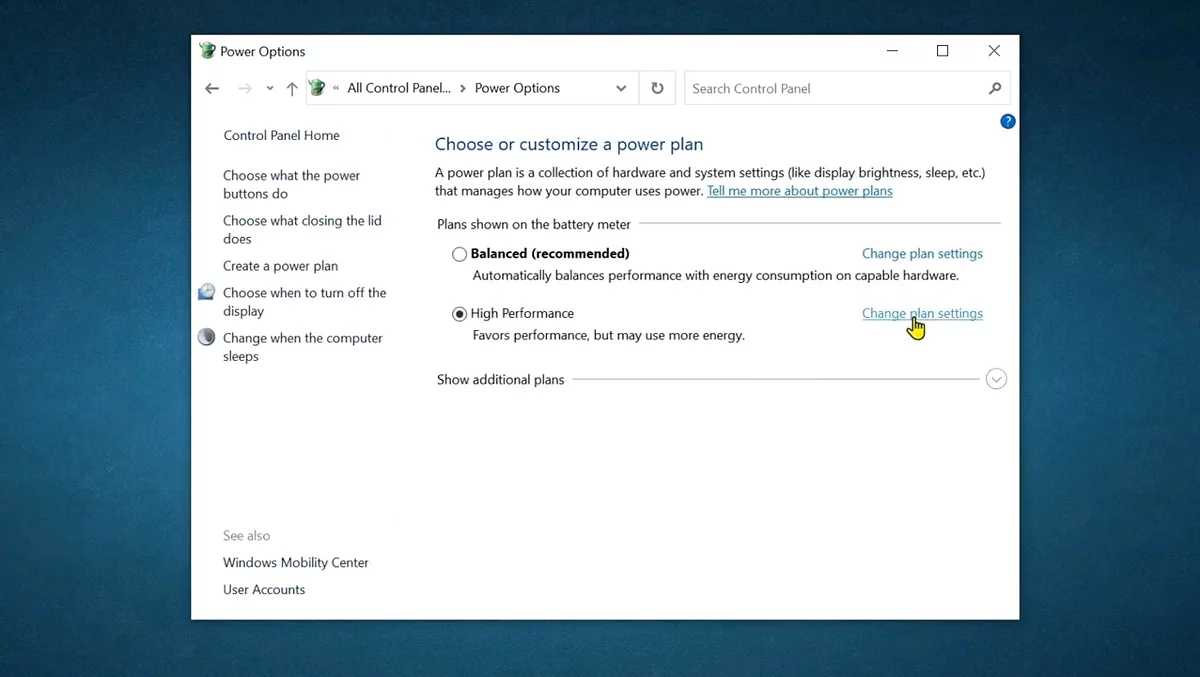
Task: Click Create a power plan
Action: (280, 266)
